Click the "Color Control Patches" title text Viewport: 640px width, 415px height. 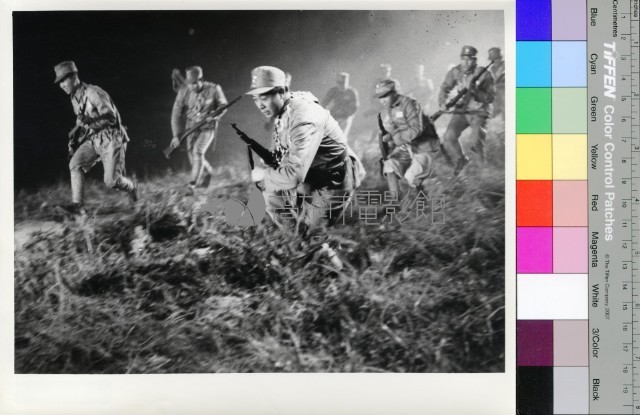609,173
